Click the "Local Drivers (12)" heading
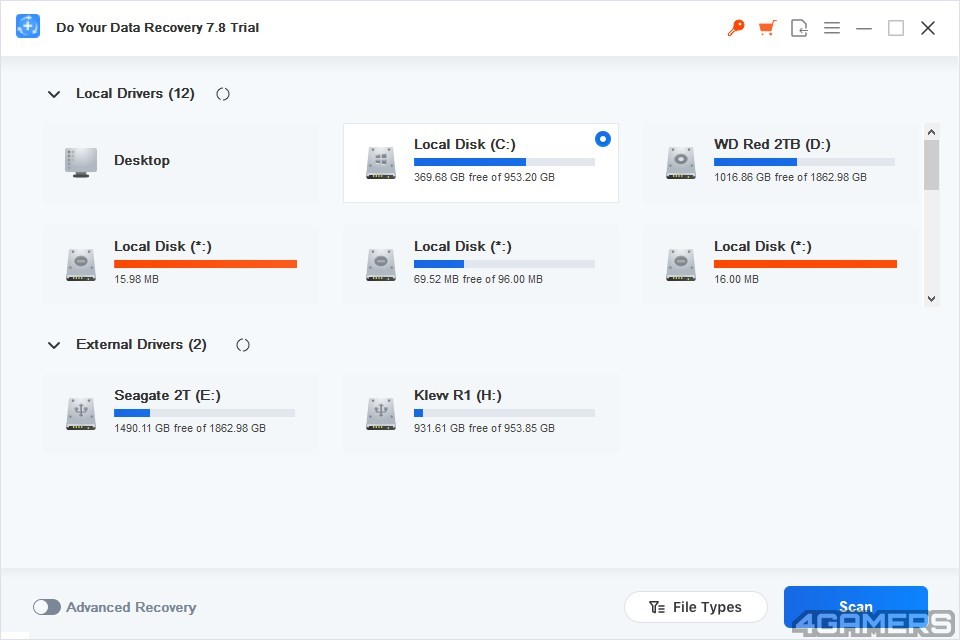Screen dimensions: 960x640 pos(135,94)
